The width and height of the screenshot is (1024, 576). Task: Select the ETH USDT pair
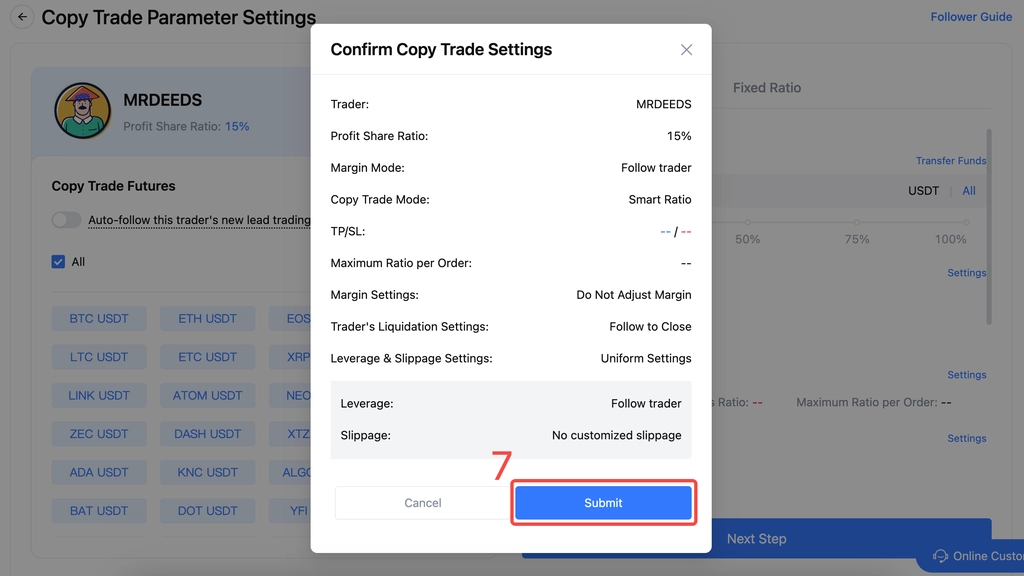coord(207,319)
